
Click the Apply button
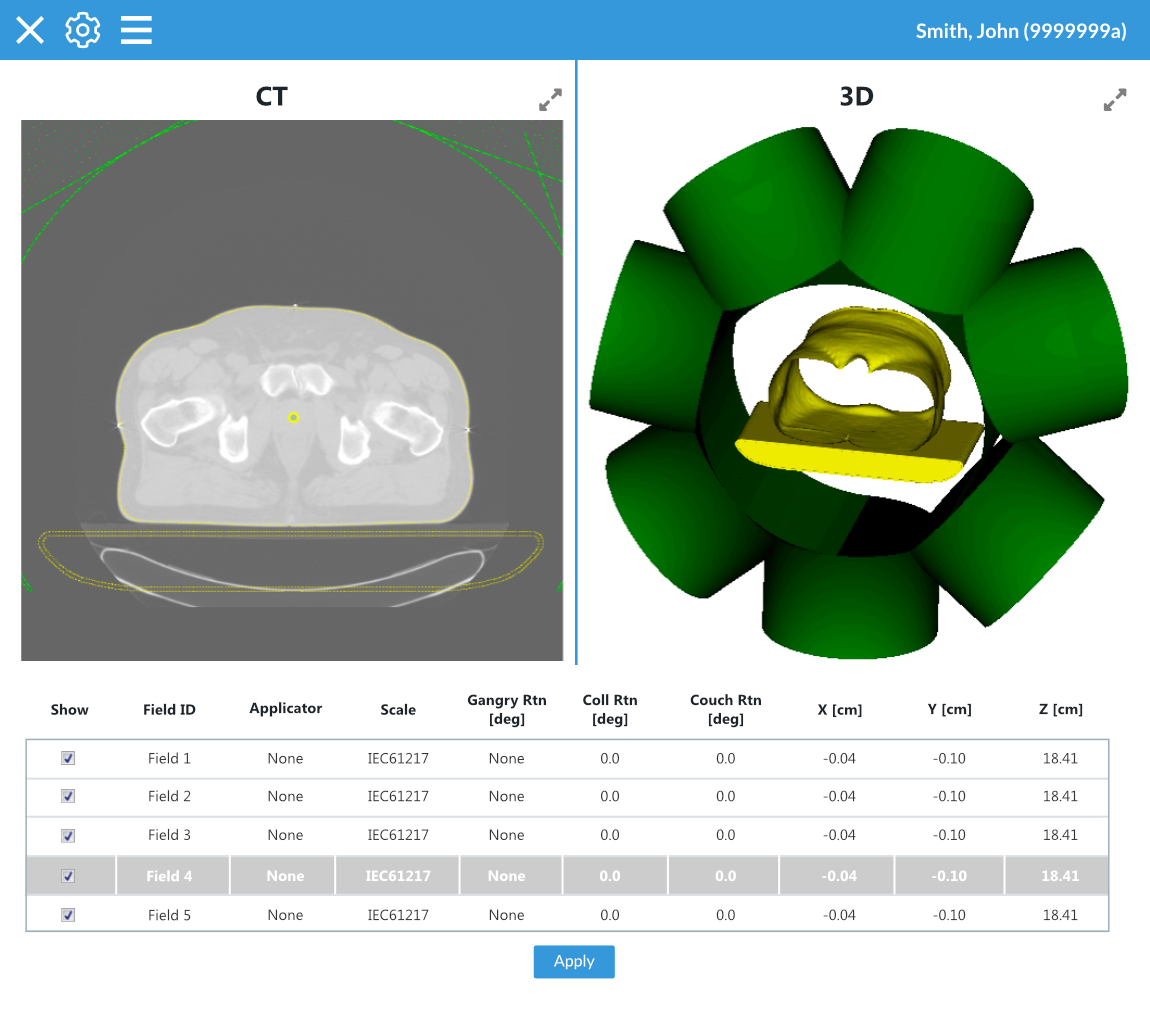click(574, 961)
